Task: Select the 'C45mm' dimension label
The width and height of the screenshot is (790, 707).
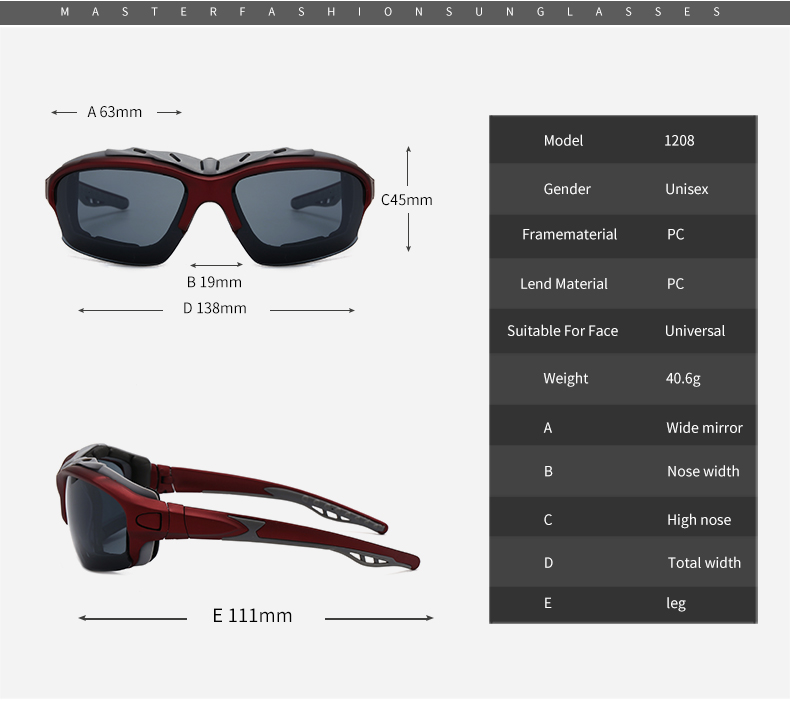Action: click(x=407, y=200)
